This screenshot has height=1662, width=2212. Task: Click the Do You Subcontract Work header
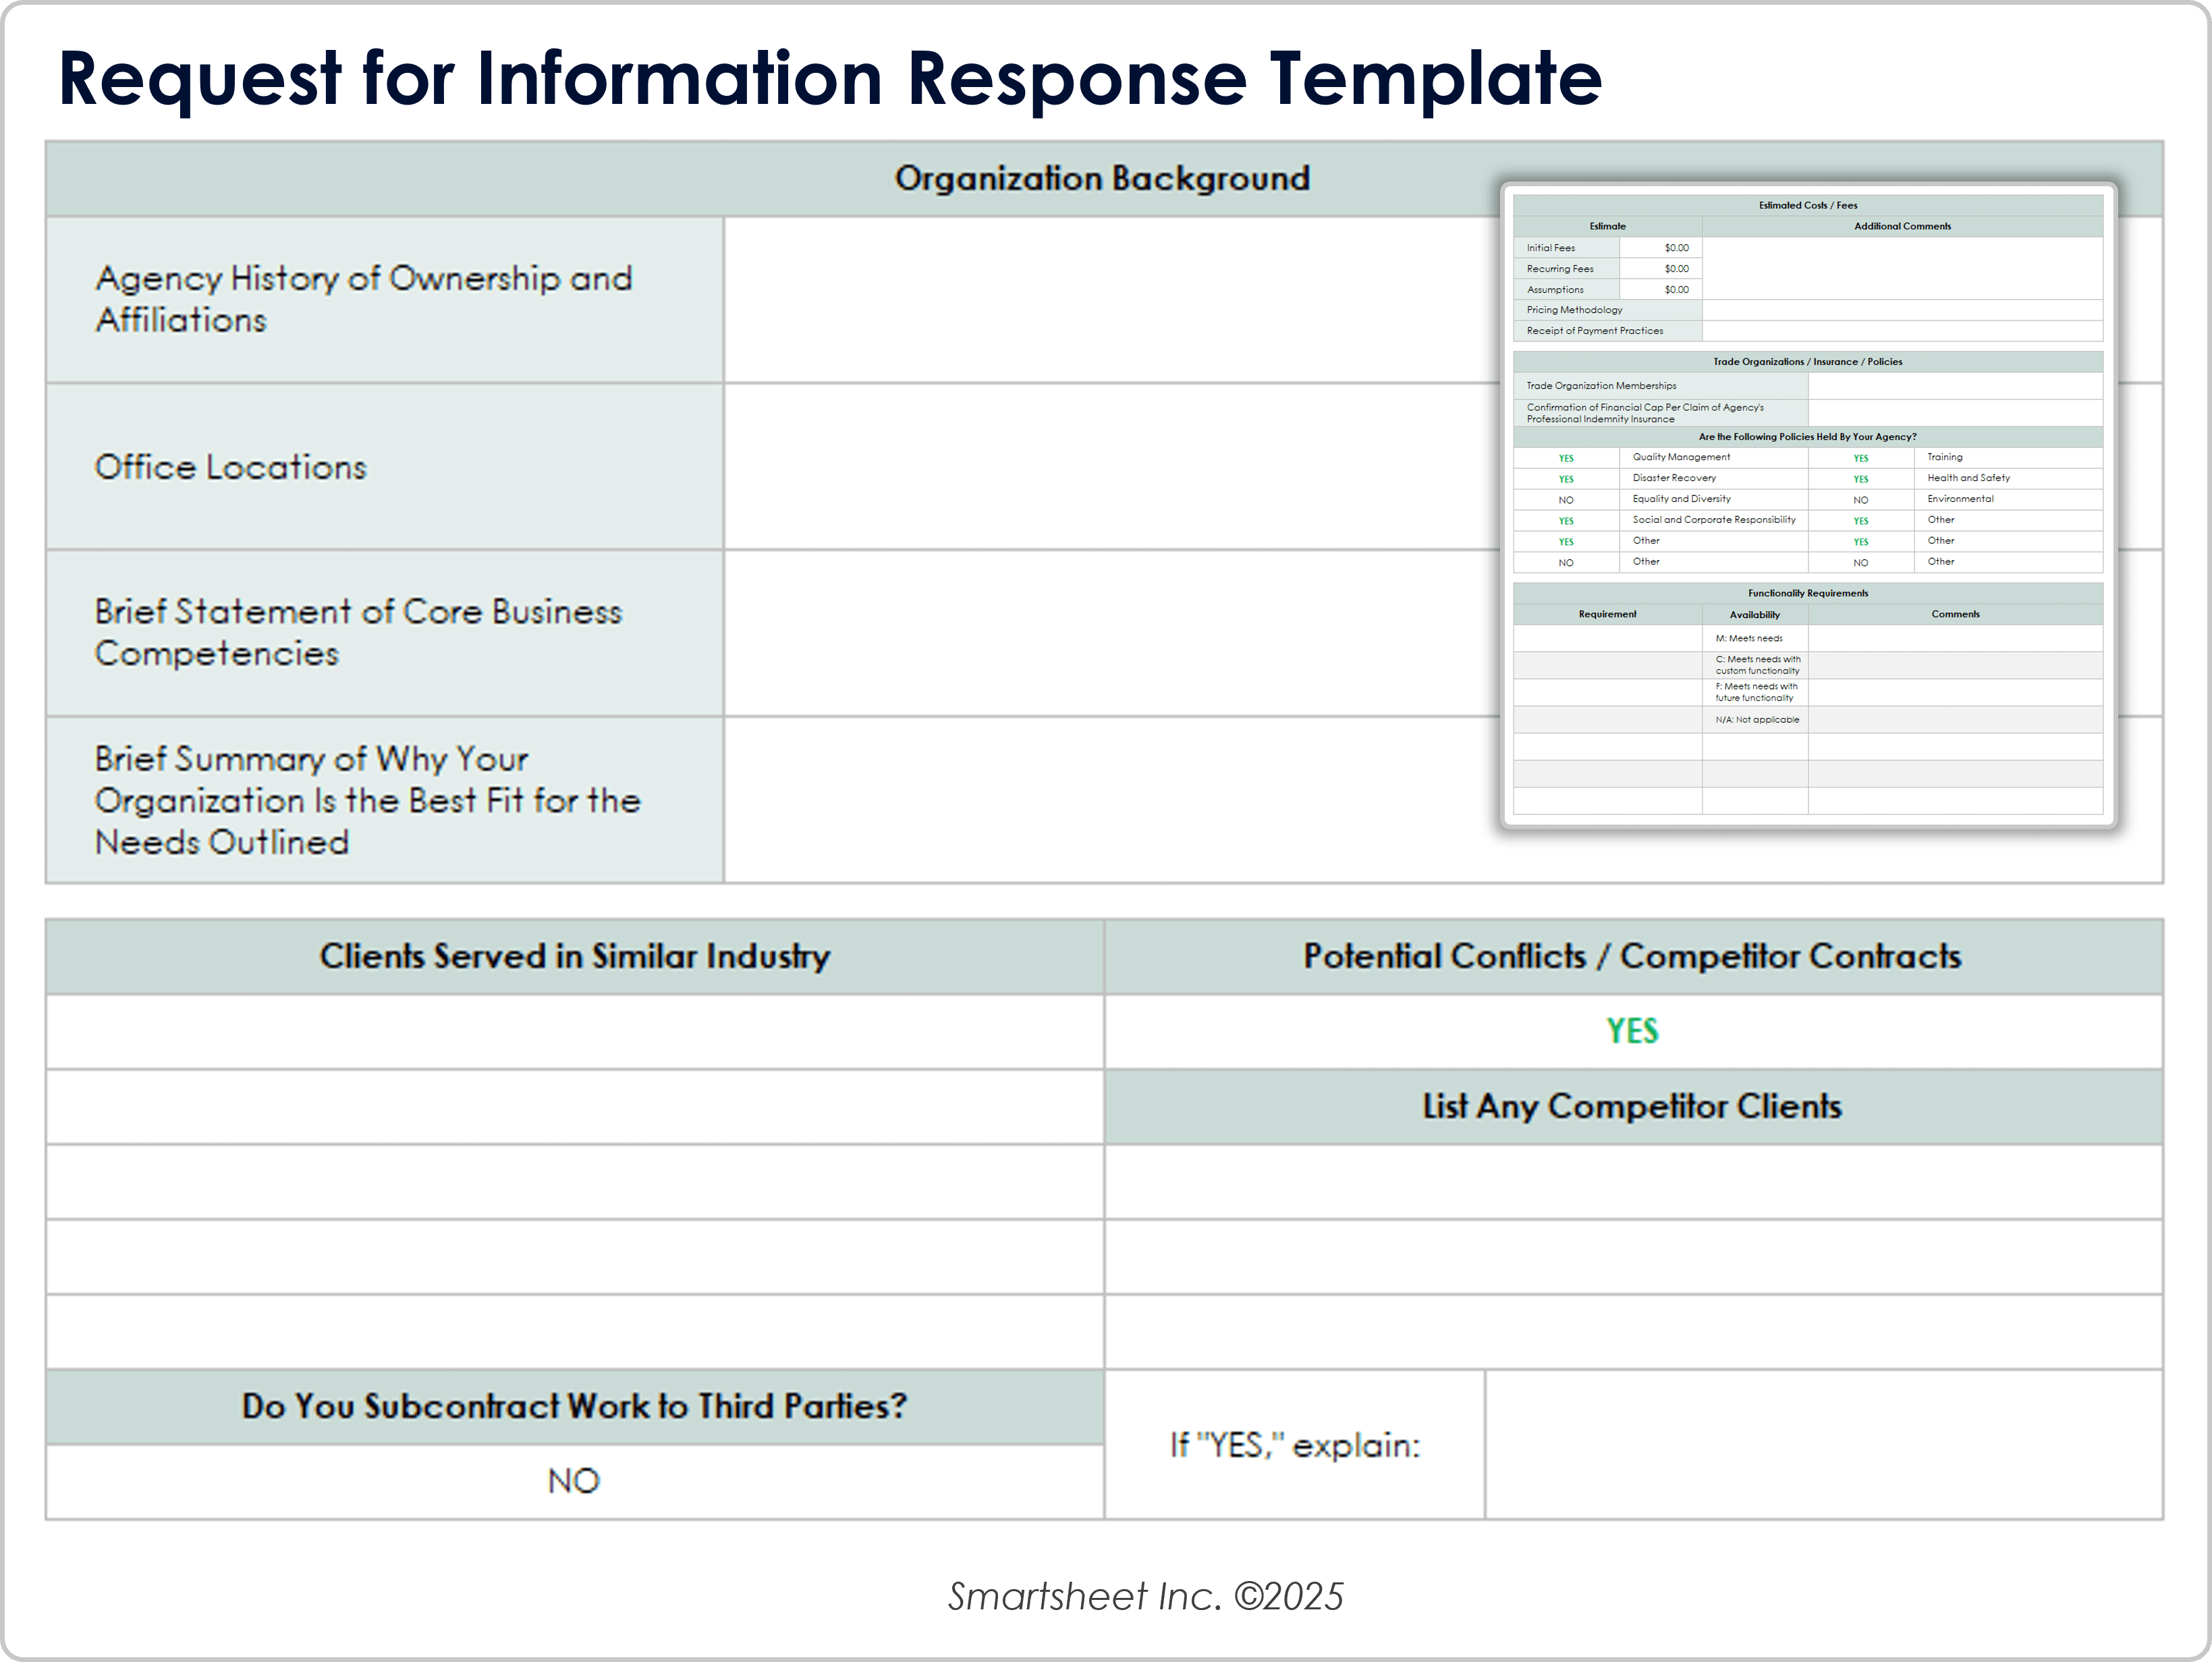[574, 1406]
